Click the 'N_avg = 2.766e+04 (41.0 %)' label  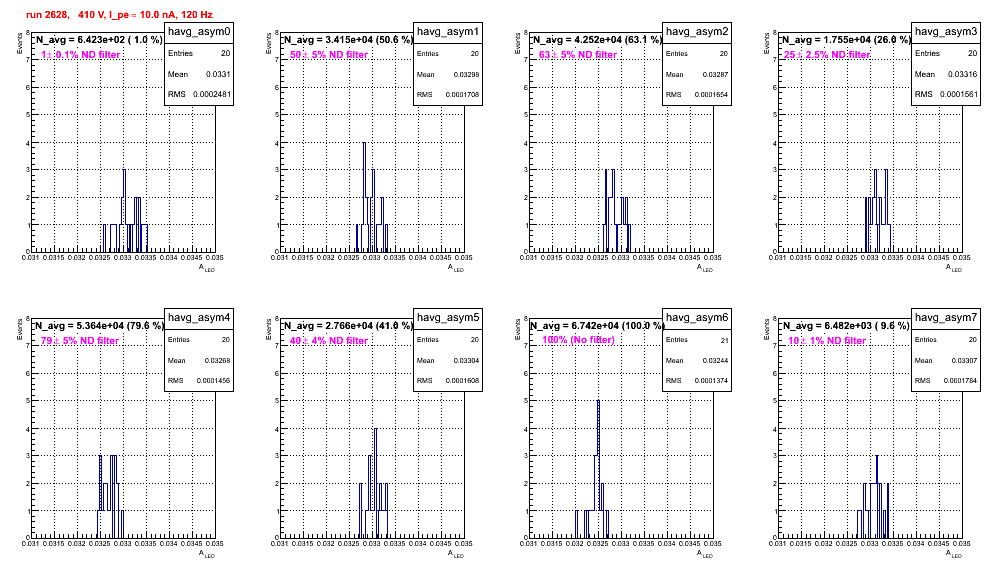tap(348, 325)
